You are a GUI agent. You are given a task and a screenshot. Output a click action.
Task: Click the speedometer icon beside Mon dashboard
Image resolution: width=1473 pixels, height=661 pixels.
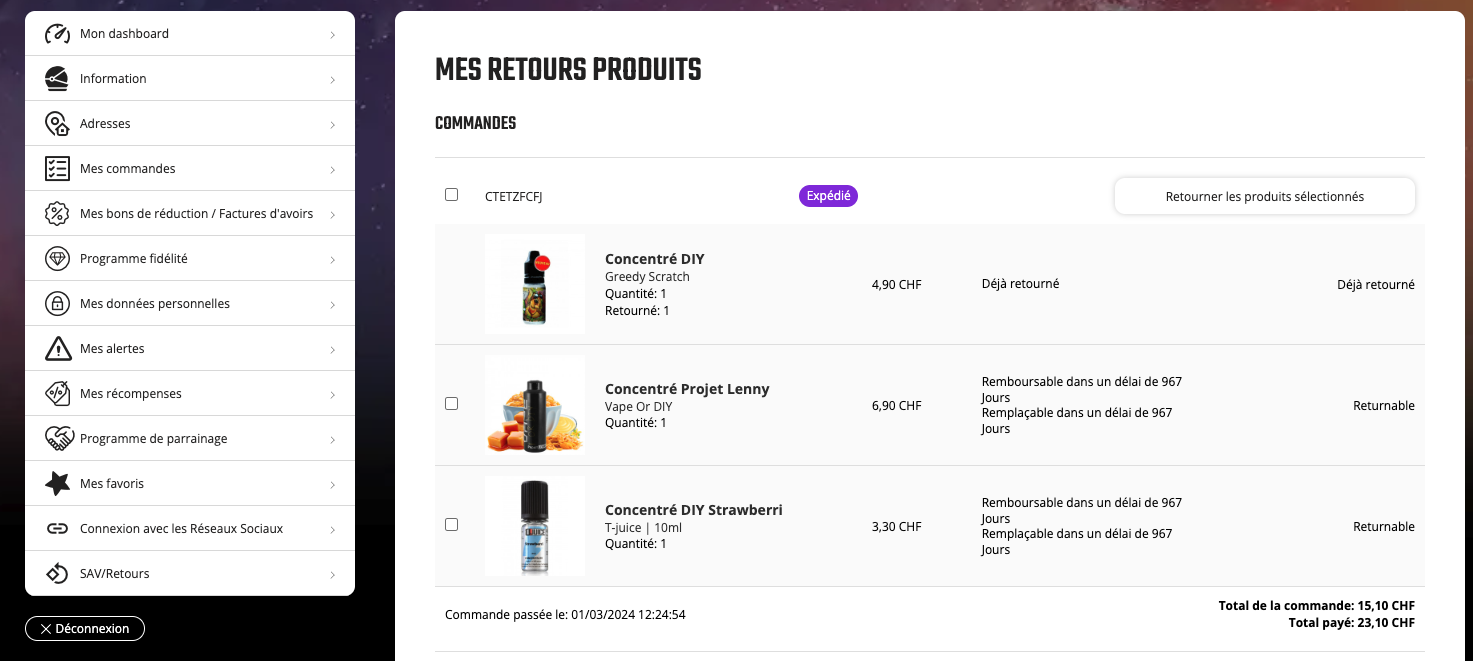pos(58,34)
